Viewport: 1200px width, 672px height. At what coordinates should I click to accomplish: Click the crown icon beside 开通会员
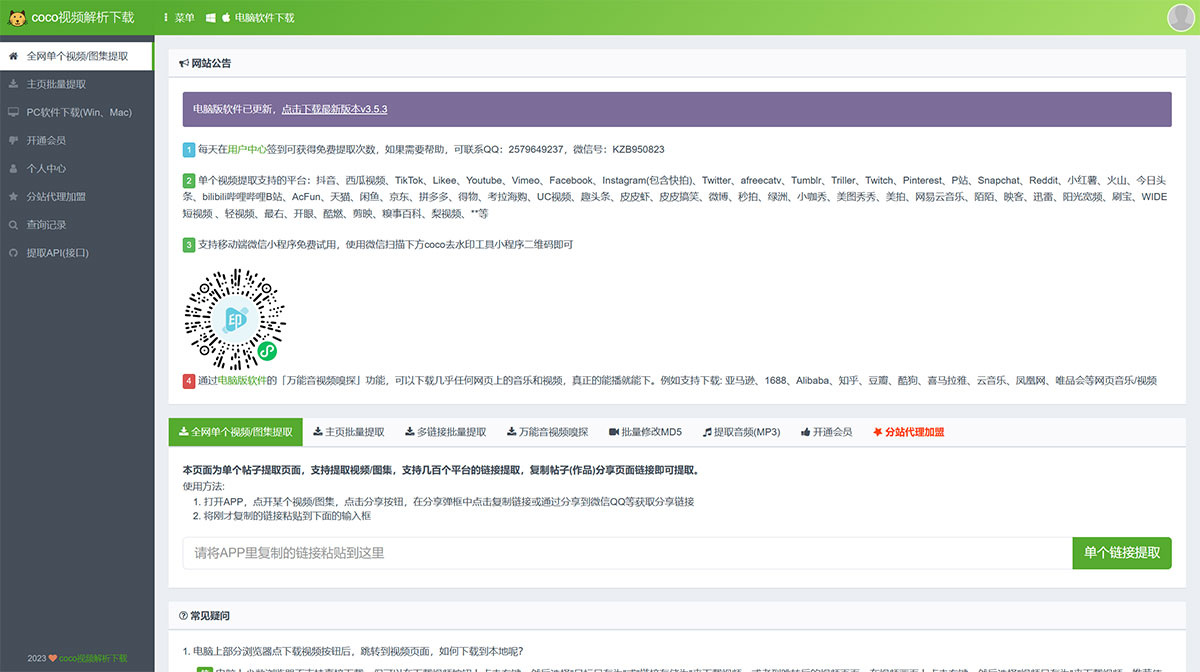(16, 139)
